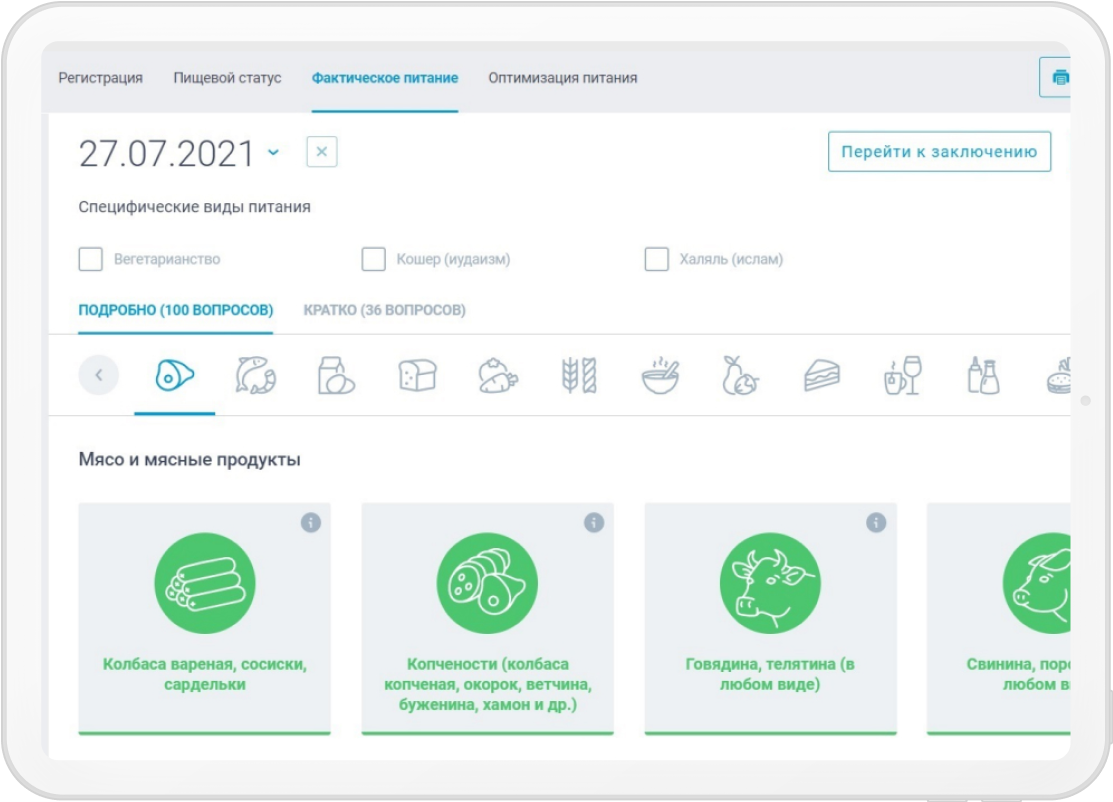Screen dimensions: 1113x802
Task: Click the printer icon button
Action: pos(1056,77)
